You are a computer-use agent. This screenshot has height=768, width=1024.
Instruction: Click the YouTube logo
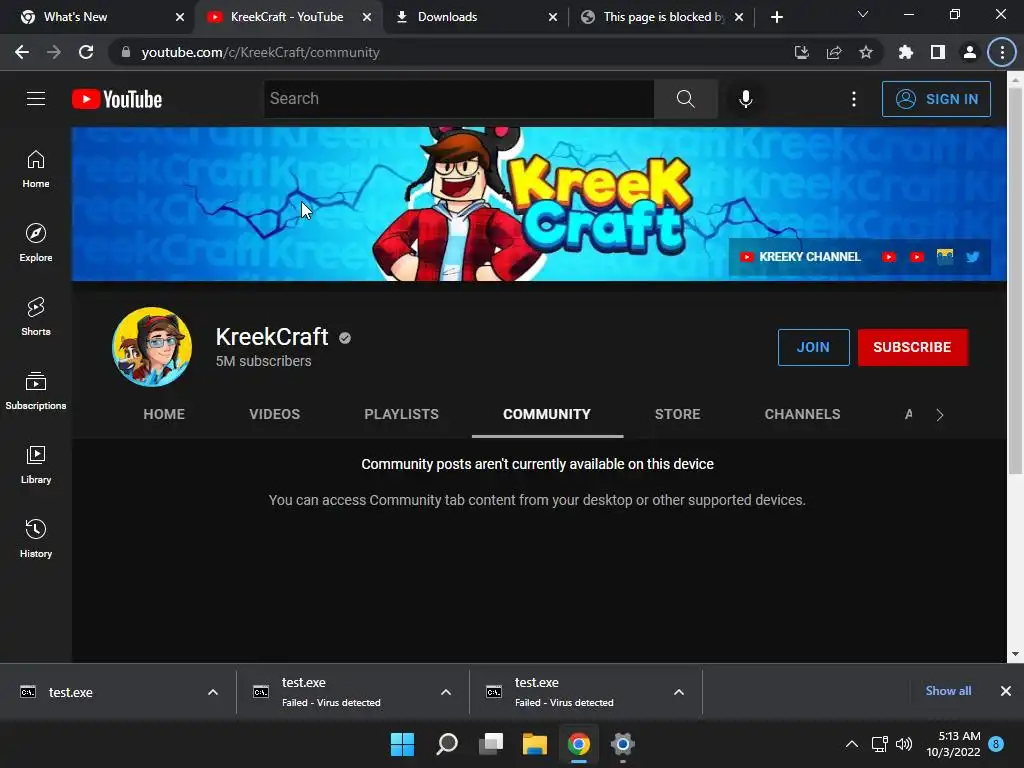pyautogui.click(x=117, y=99)
